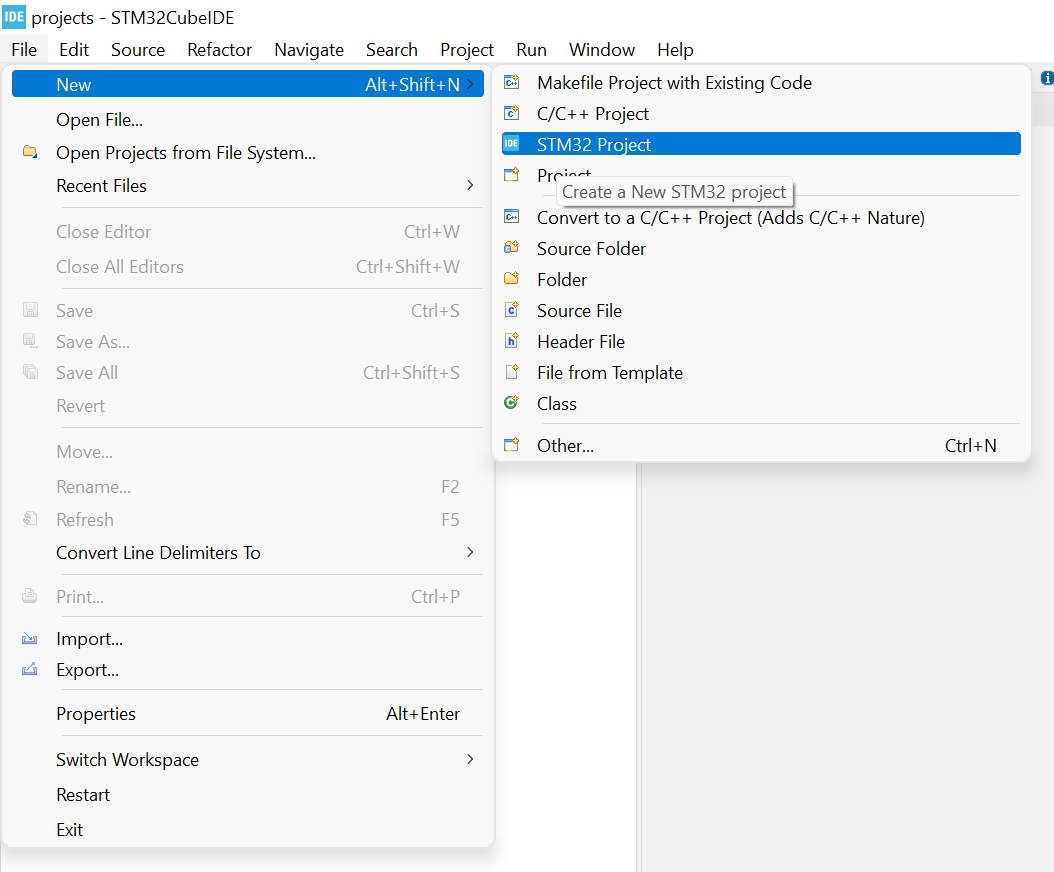Viewport: 1054px width, 872px height.
Task: Choose Export... from the File menu
Action: [x=247, y=670]
